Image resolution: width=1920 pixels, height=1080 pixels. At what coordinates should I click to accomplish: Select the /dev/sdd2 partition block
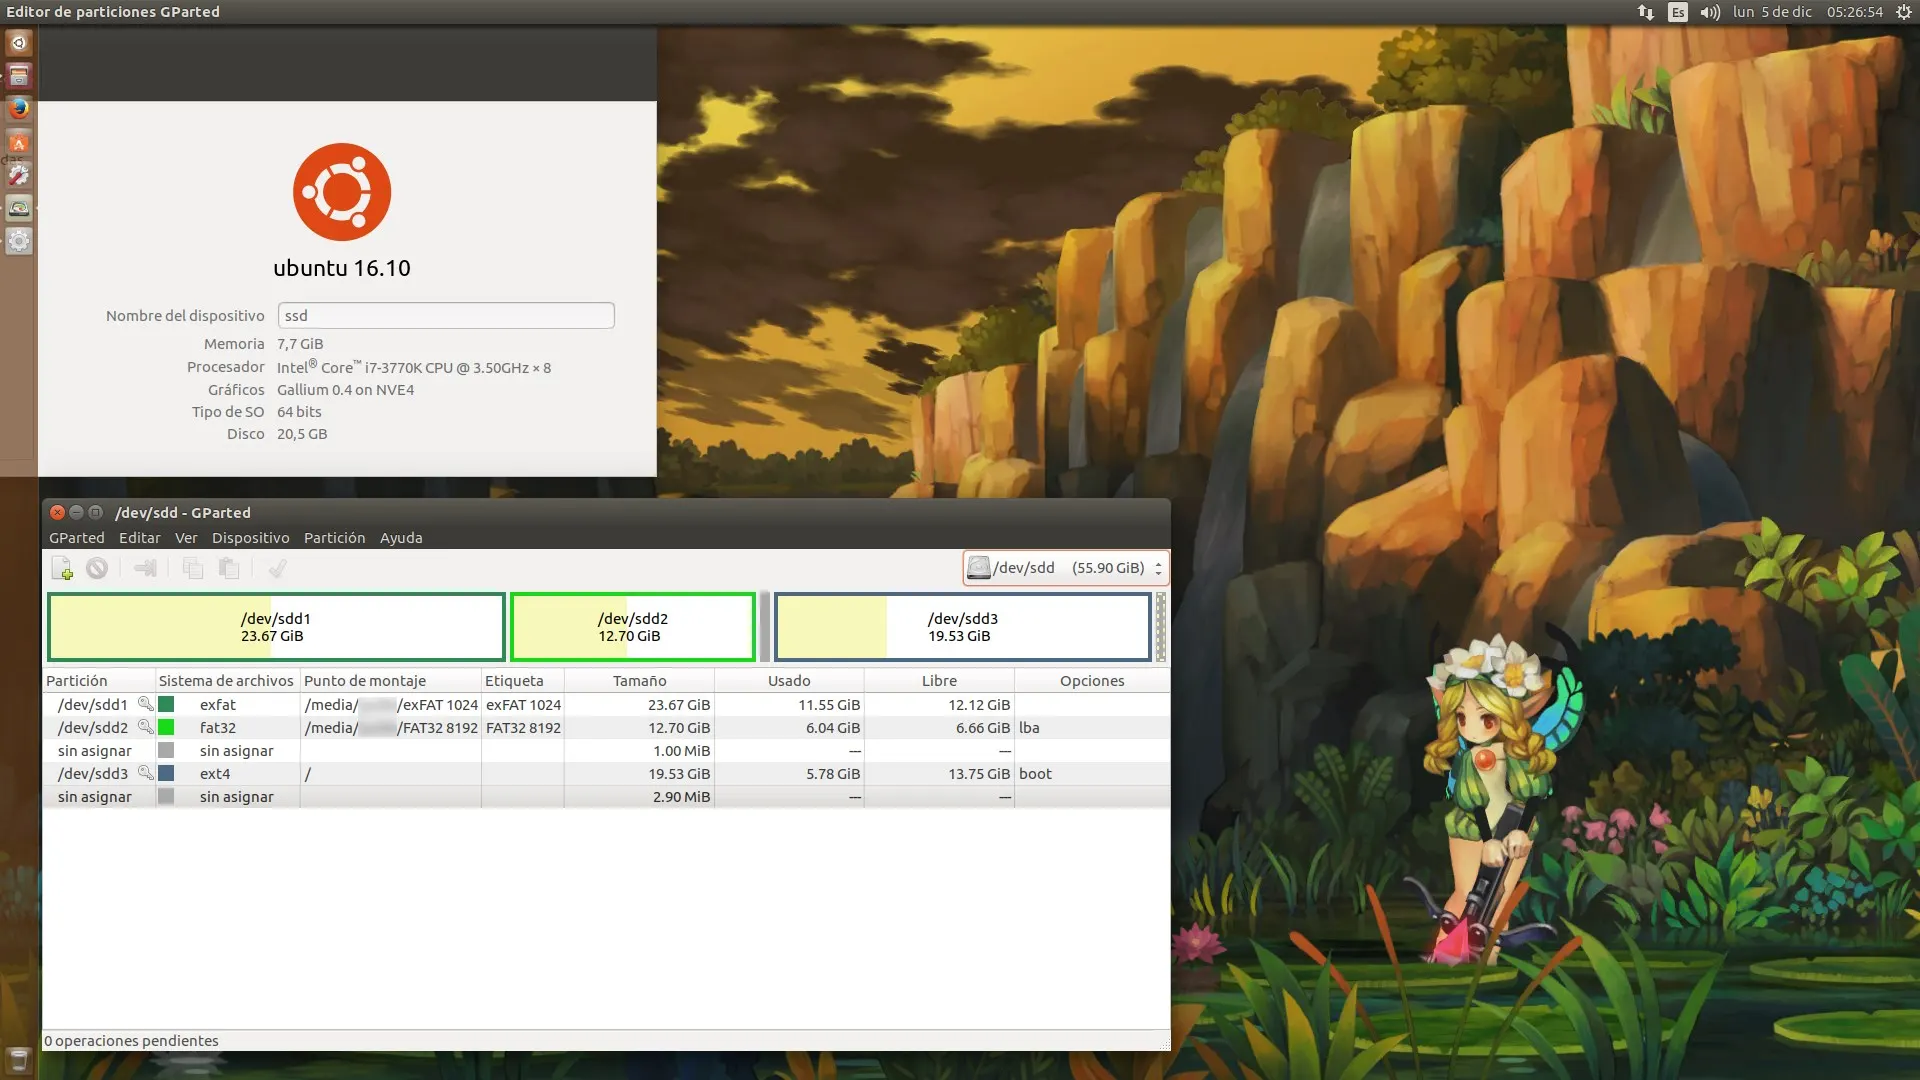632,626
